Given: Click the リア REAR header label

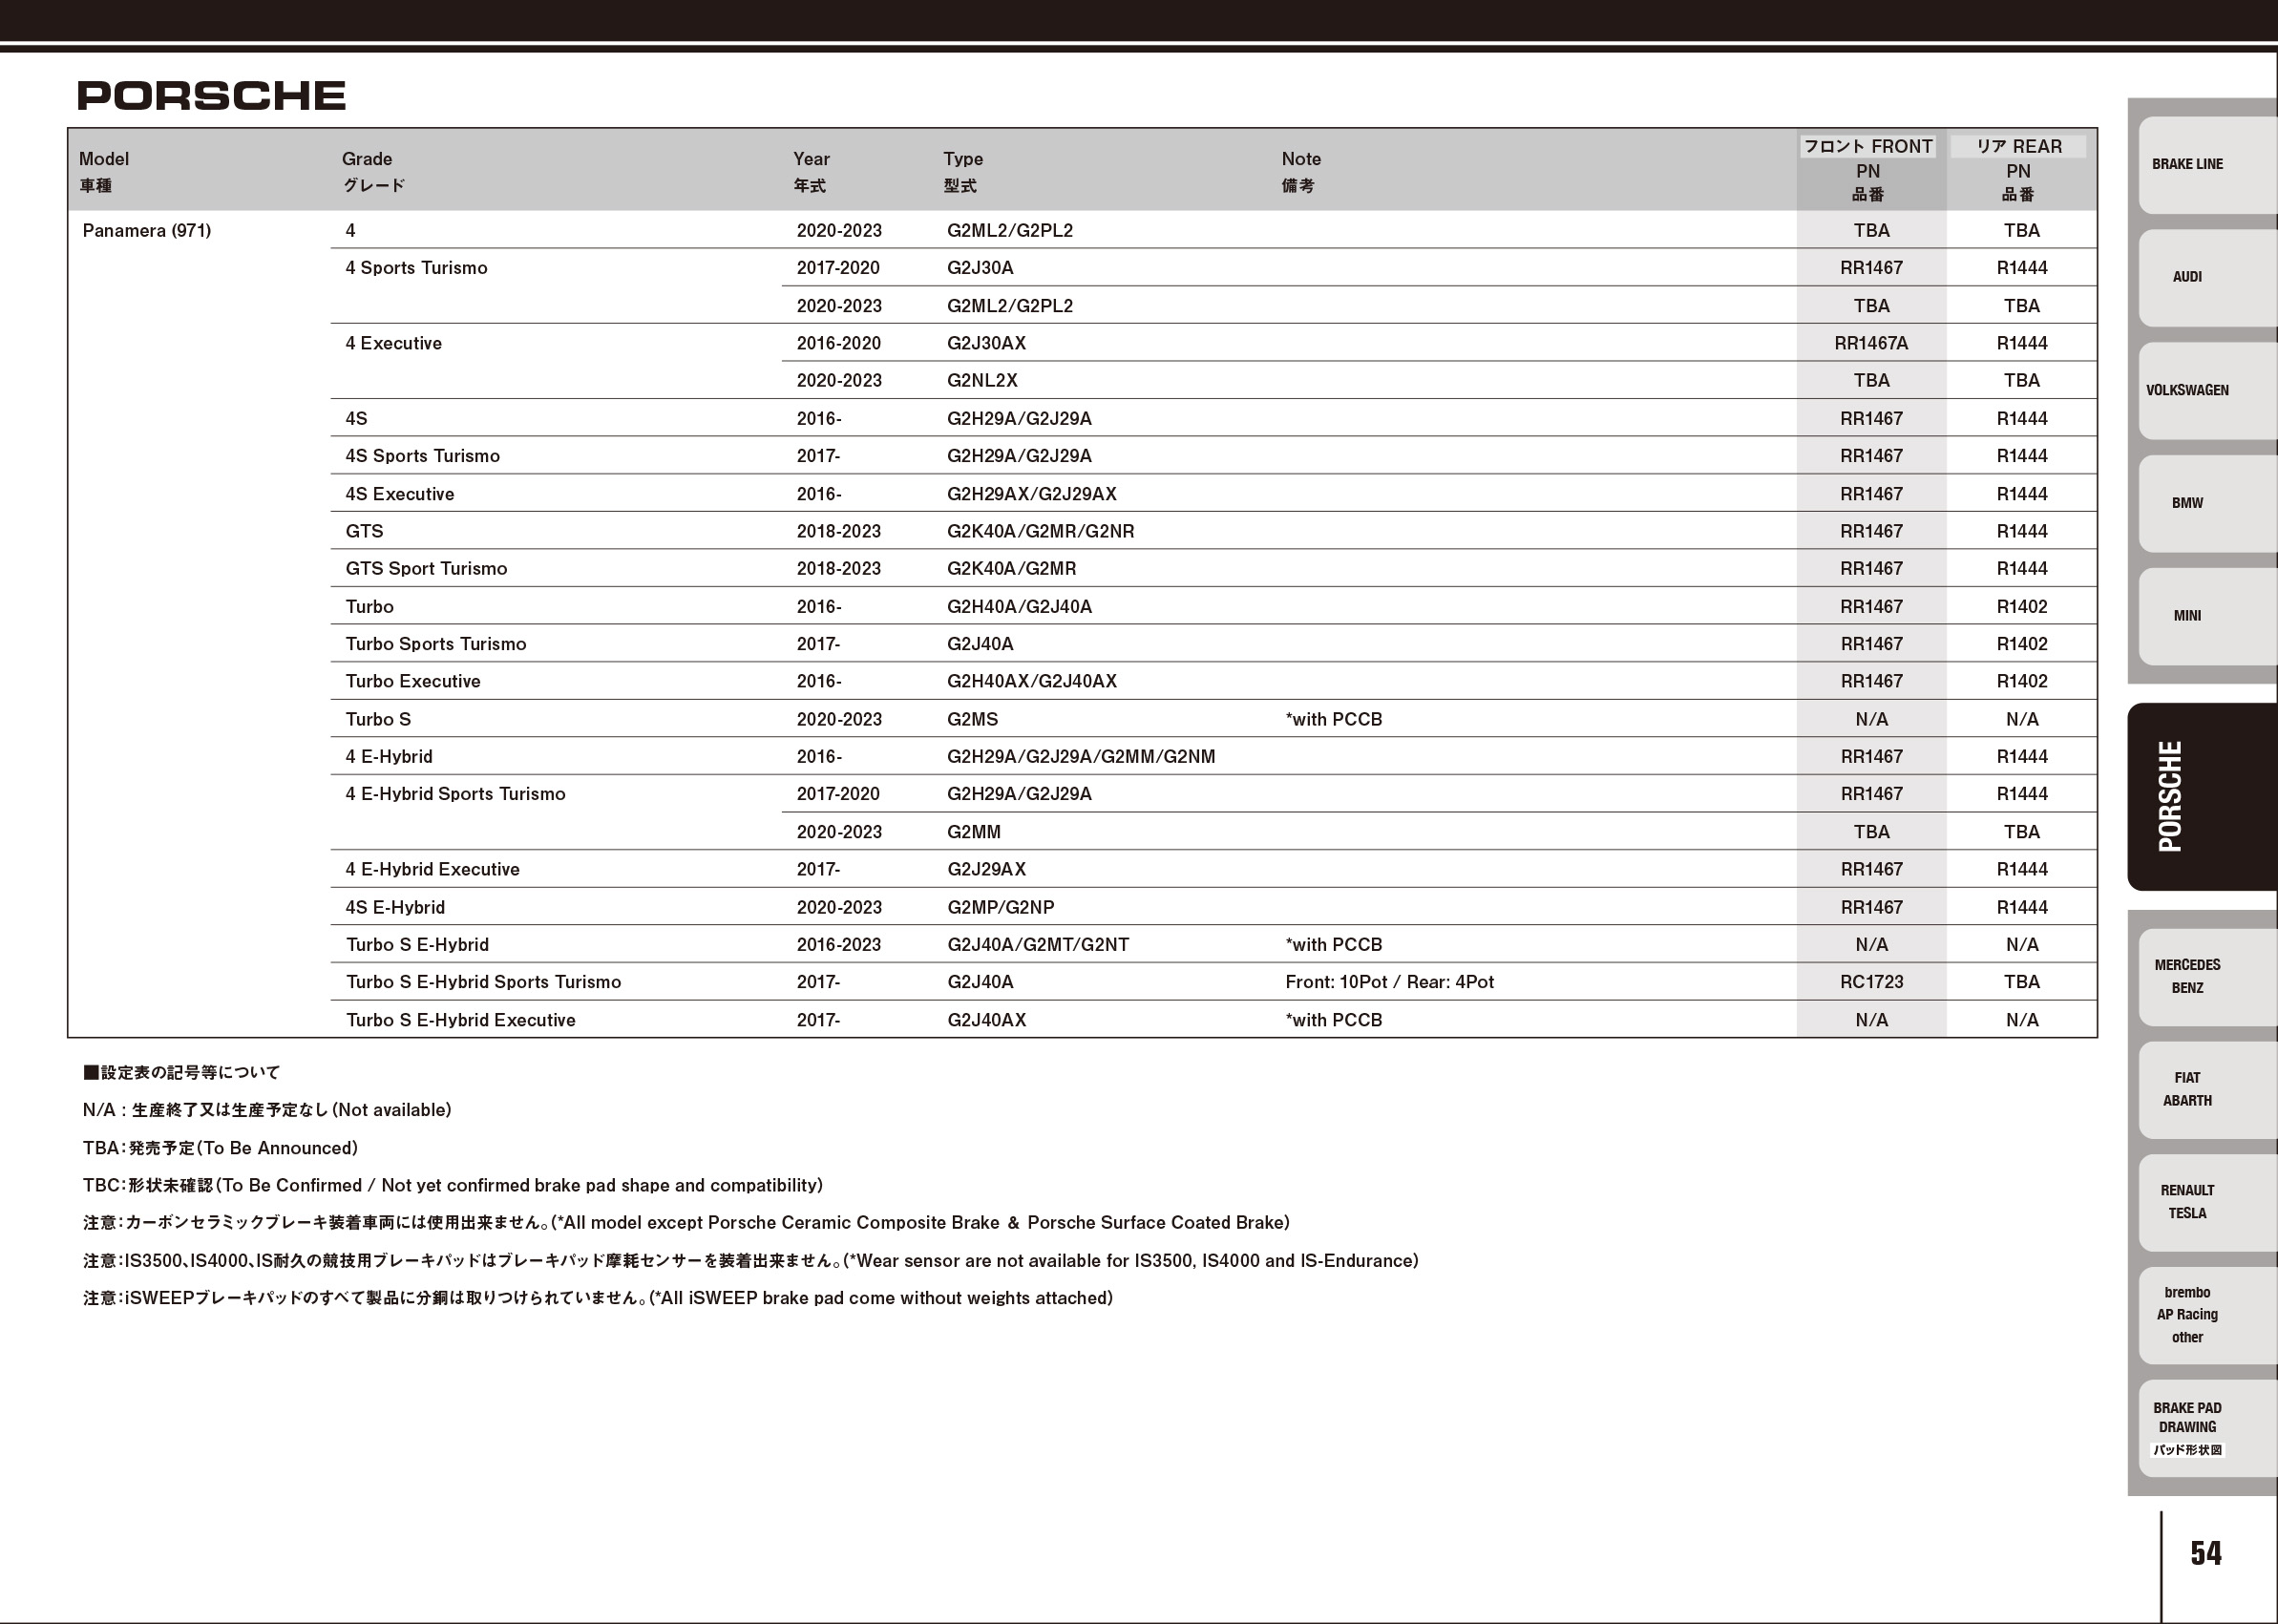Looking at the screenshot, I should (x=2018, y=146).
